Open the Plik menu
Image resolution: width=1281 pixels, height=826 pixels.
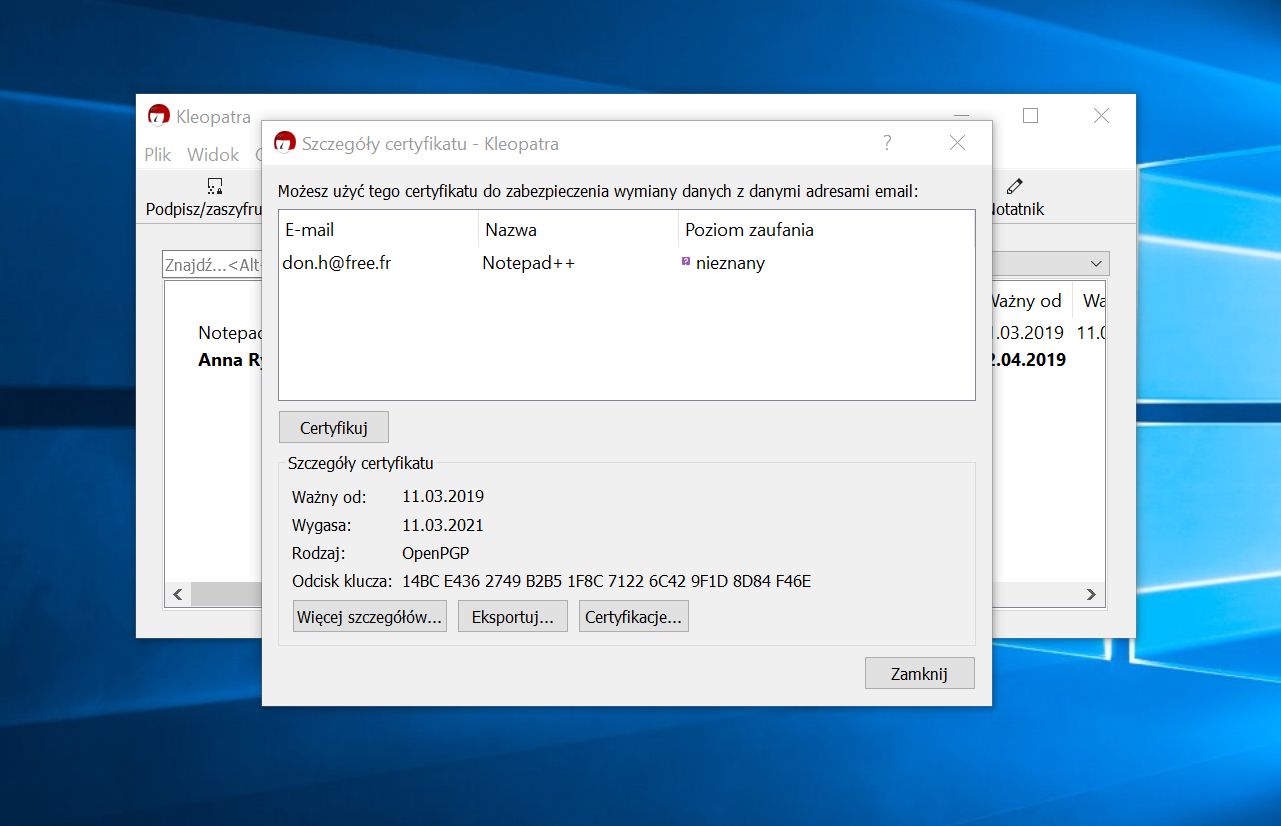(x=158, y=155)
